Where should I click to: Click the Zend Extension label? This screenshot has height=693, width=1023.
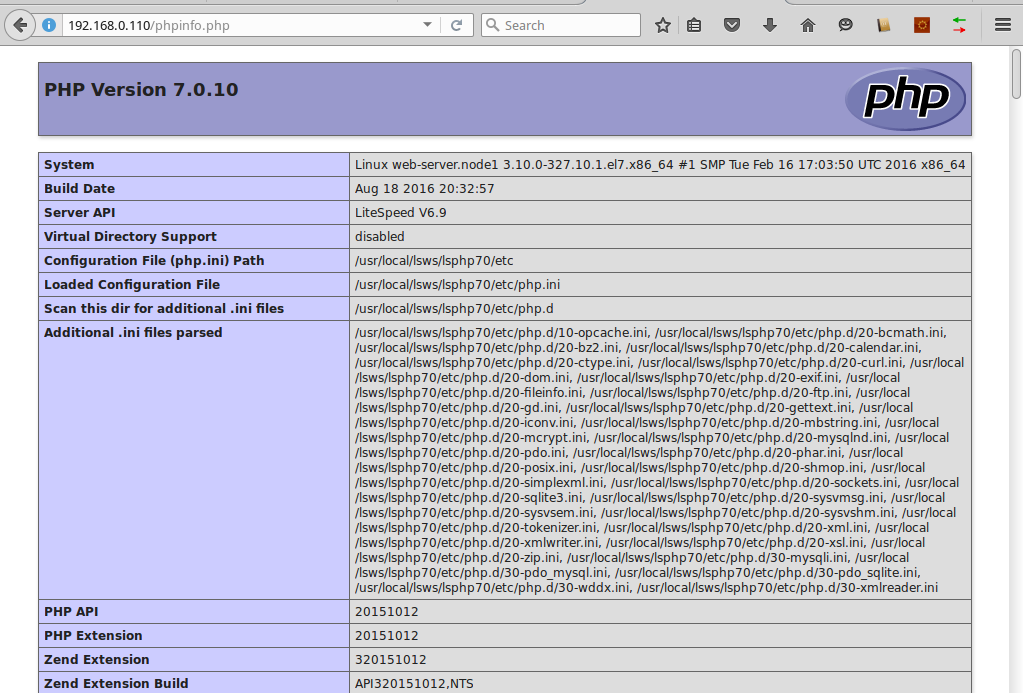click(x=97, y=660)
